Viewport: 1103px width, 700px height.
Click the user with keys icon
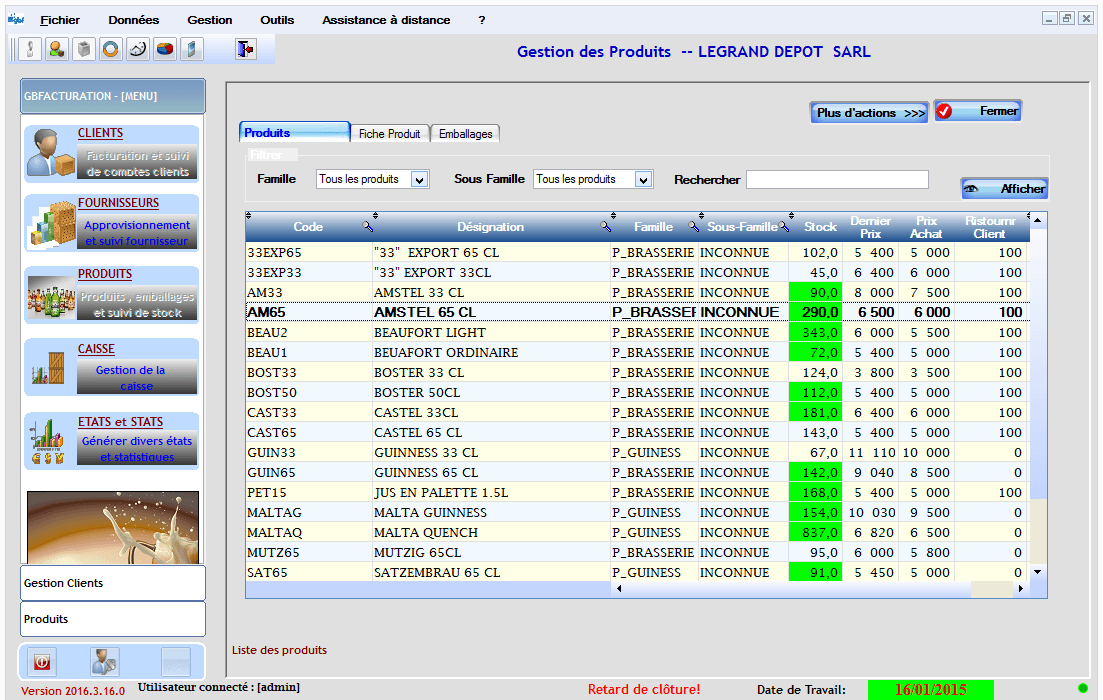(105, 661)
